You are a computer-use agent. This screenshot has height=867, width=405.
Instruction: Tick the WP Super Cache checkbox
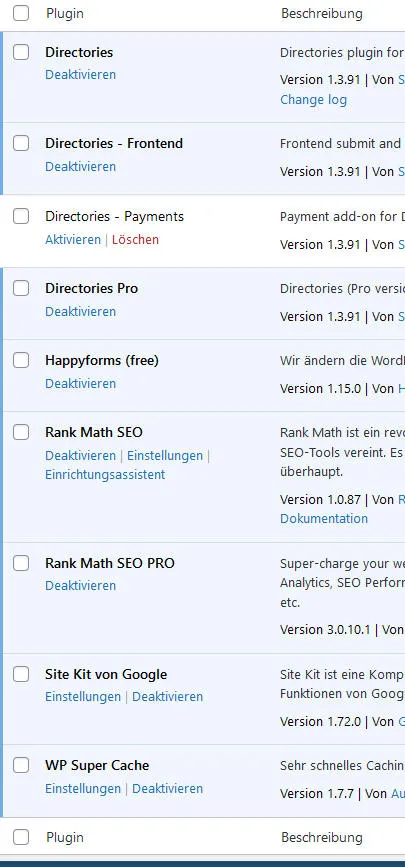[x=21, y=765]
